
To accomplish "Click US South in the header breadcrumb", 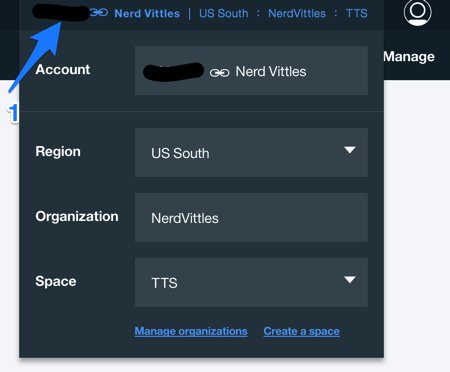I will click(x=224, y=13).
